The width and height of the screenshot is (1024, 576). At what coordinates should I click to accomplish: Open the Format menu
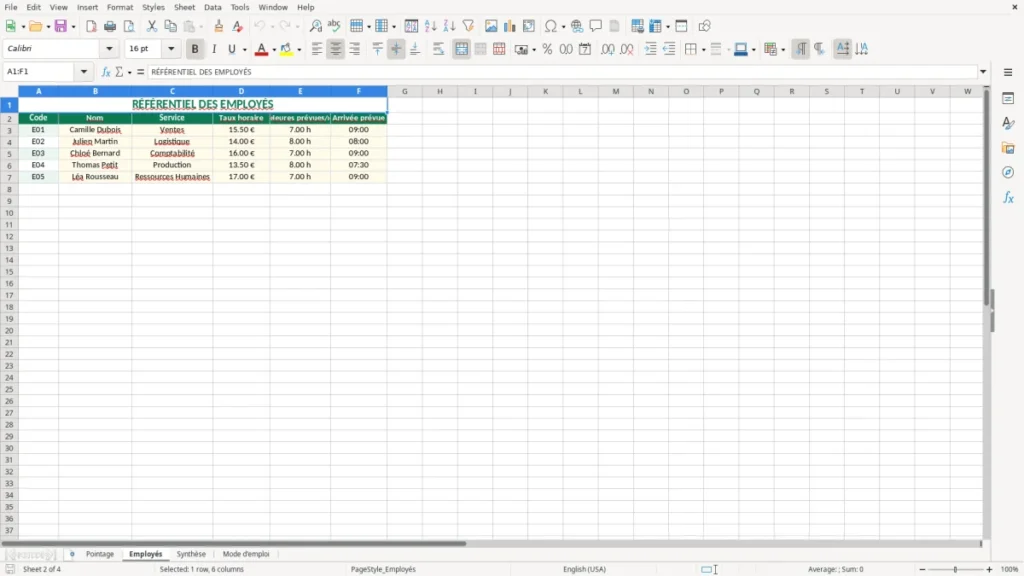(x=120, y=7)
